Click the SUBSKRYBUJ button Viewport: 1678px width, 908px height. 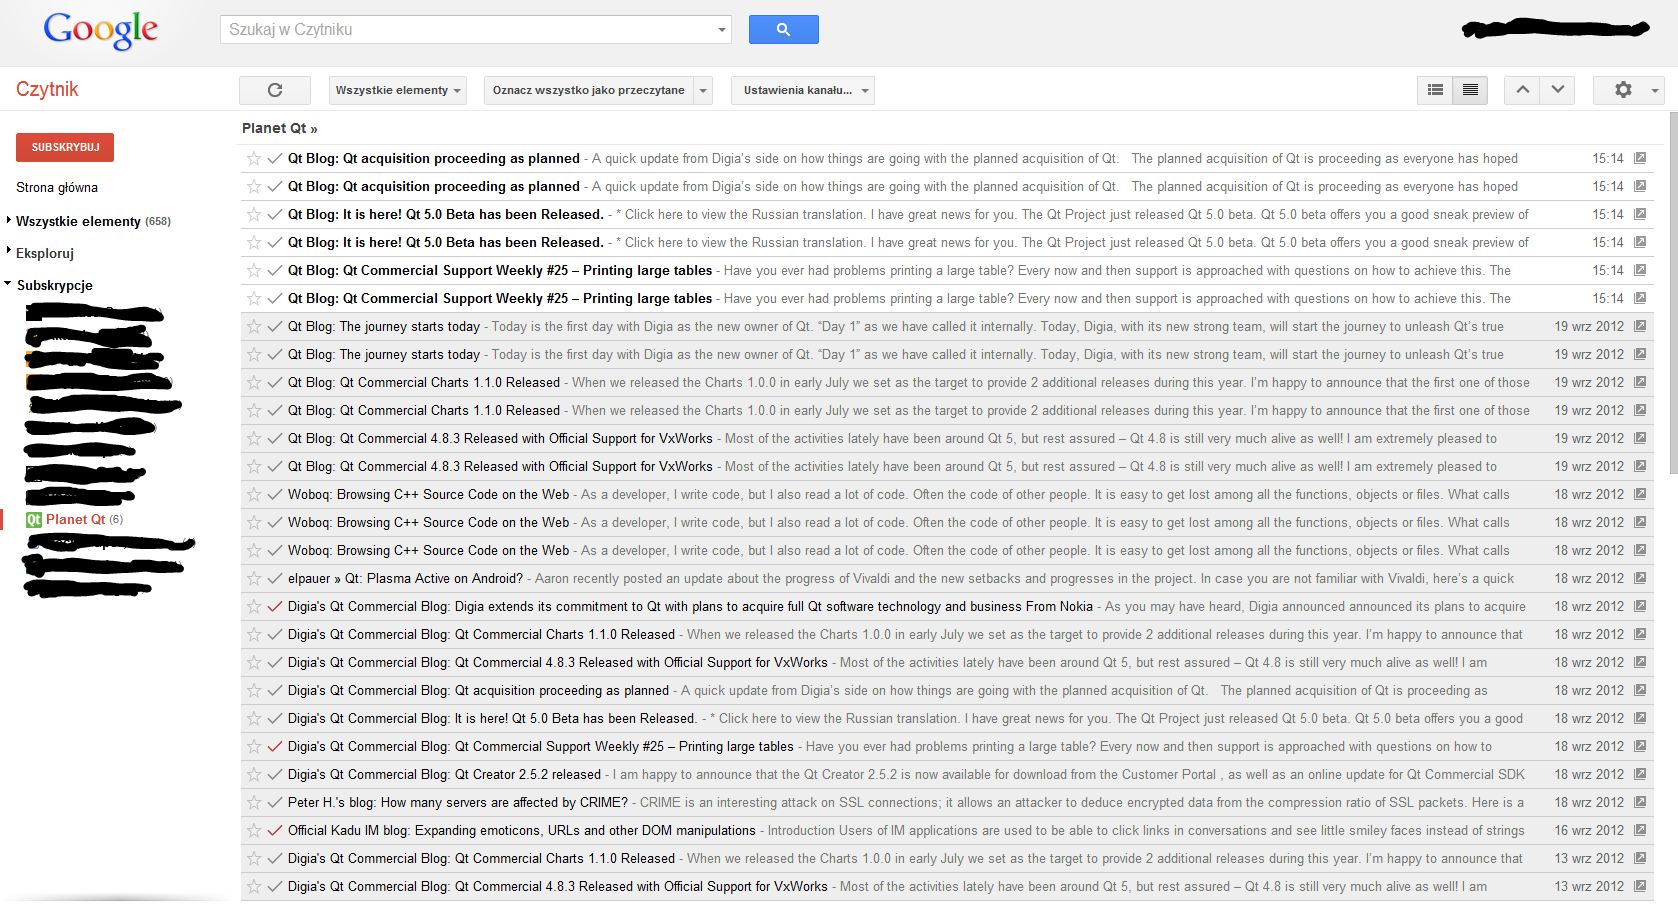click(65, 147)
